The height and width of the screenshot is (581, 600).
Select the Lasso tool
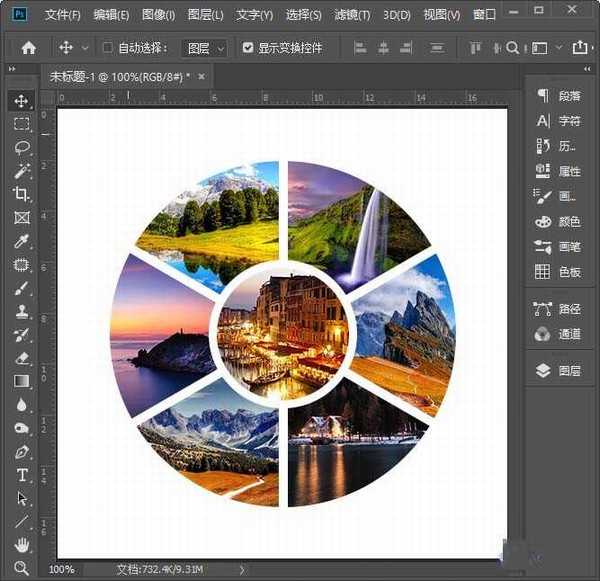coord(21,147)
